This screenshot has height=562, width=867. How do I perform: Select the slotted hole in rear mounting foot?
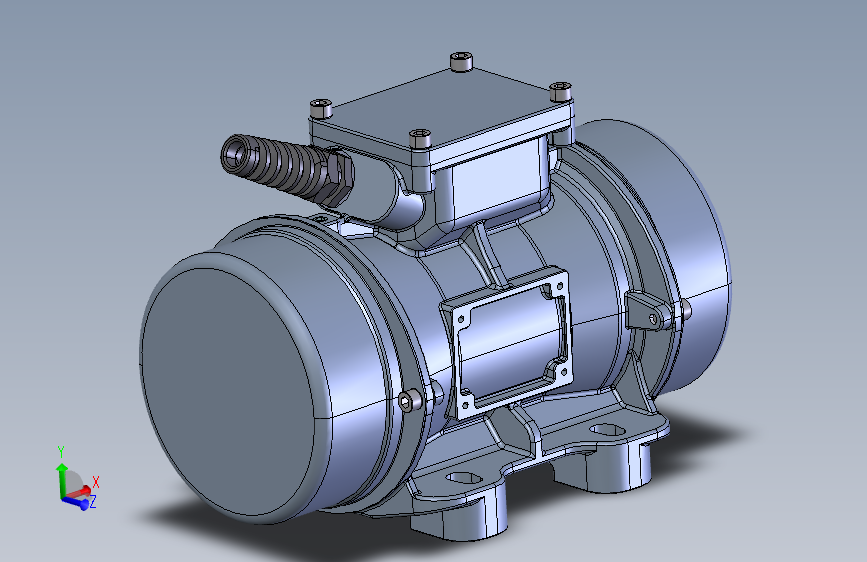coord(607,429)
